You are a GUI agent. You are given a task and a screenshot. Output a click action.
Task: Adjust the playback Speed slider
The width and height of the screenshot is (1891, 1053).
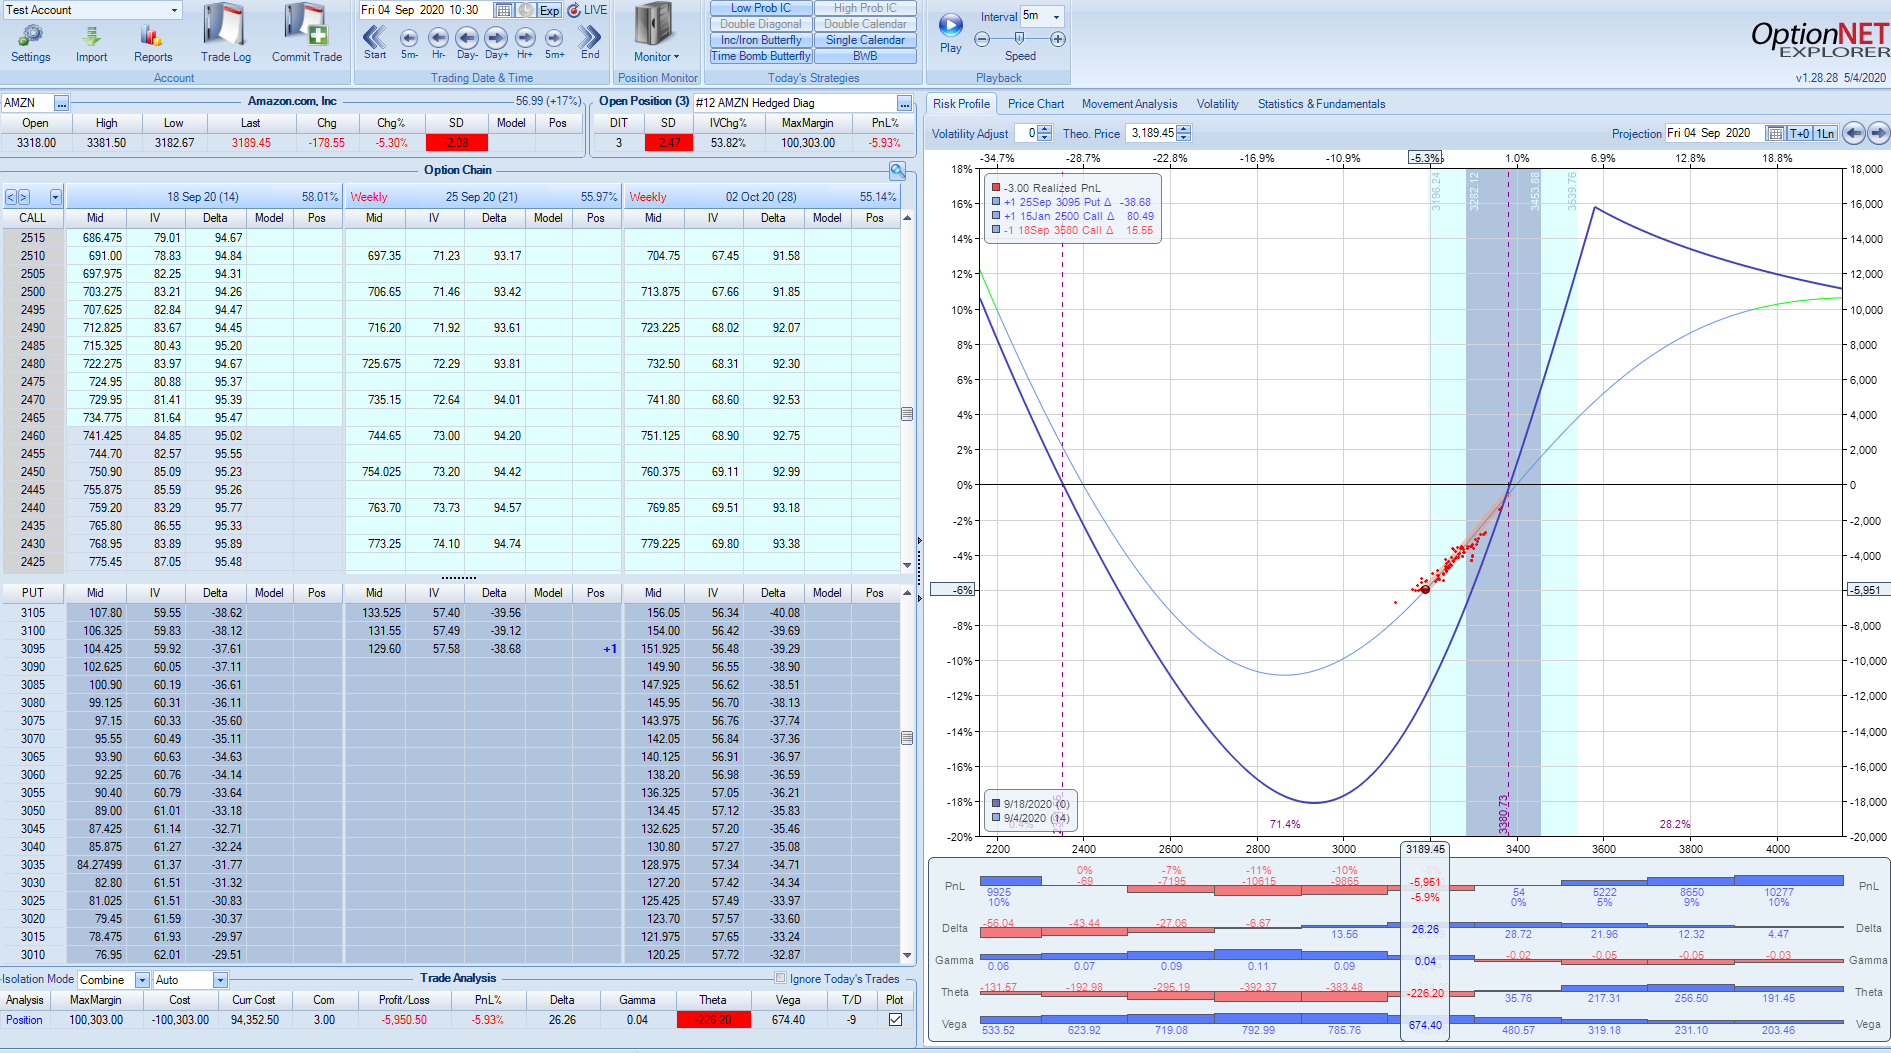[x=1019, y=40]
